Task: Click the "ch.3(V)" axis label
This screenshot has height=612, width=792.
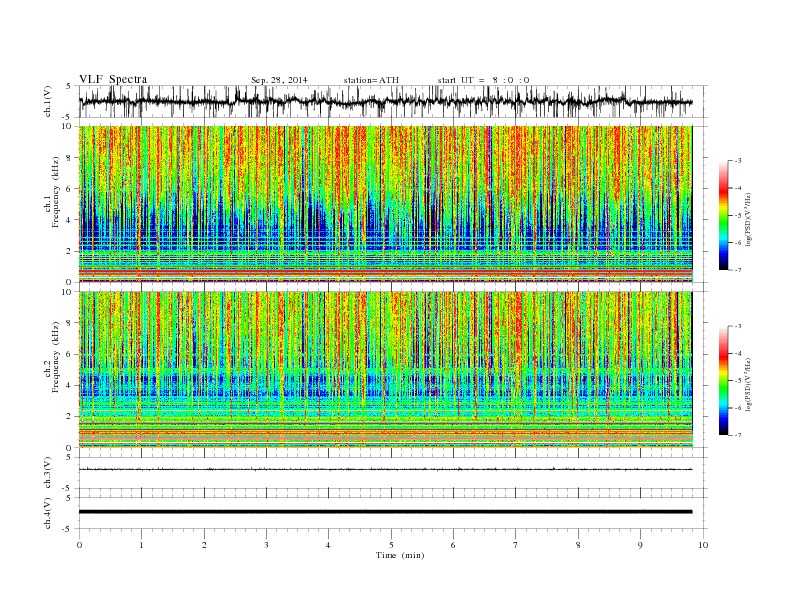Action: (x=48, y=473)
